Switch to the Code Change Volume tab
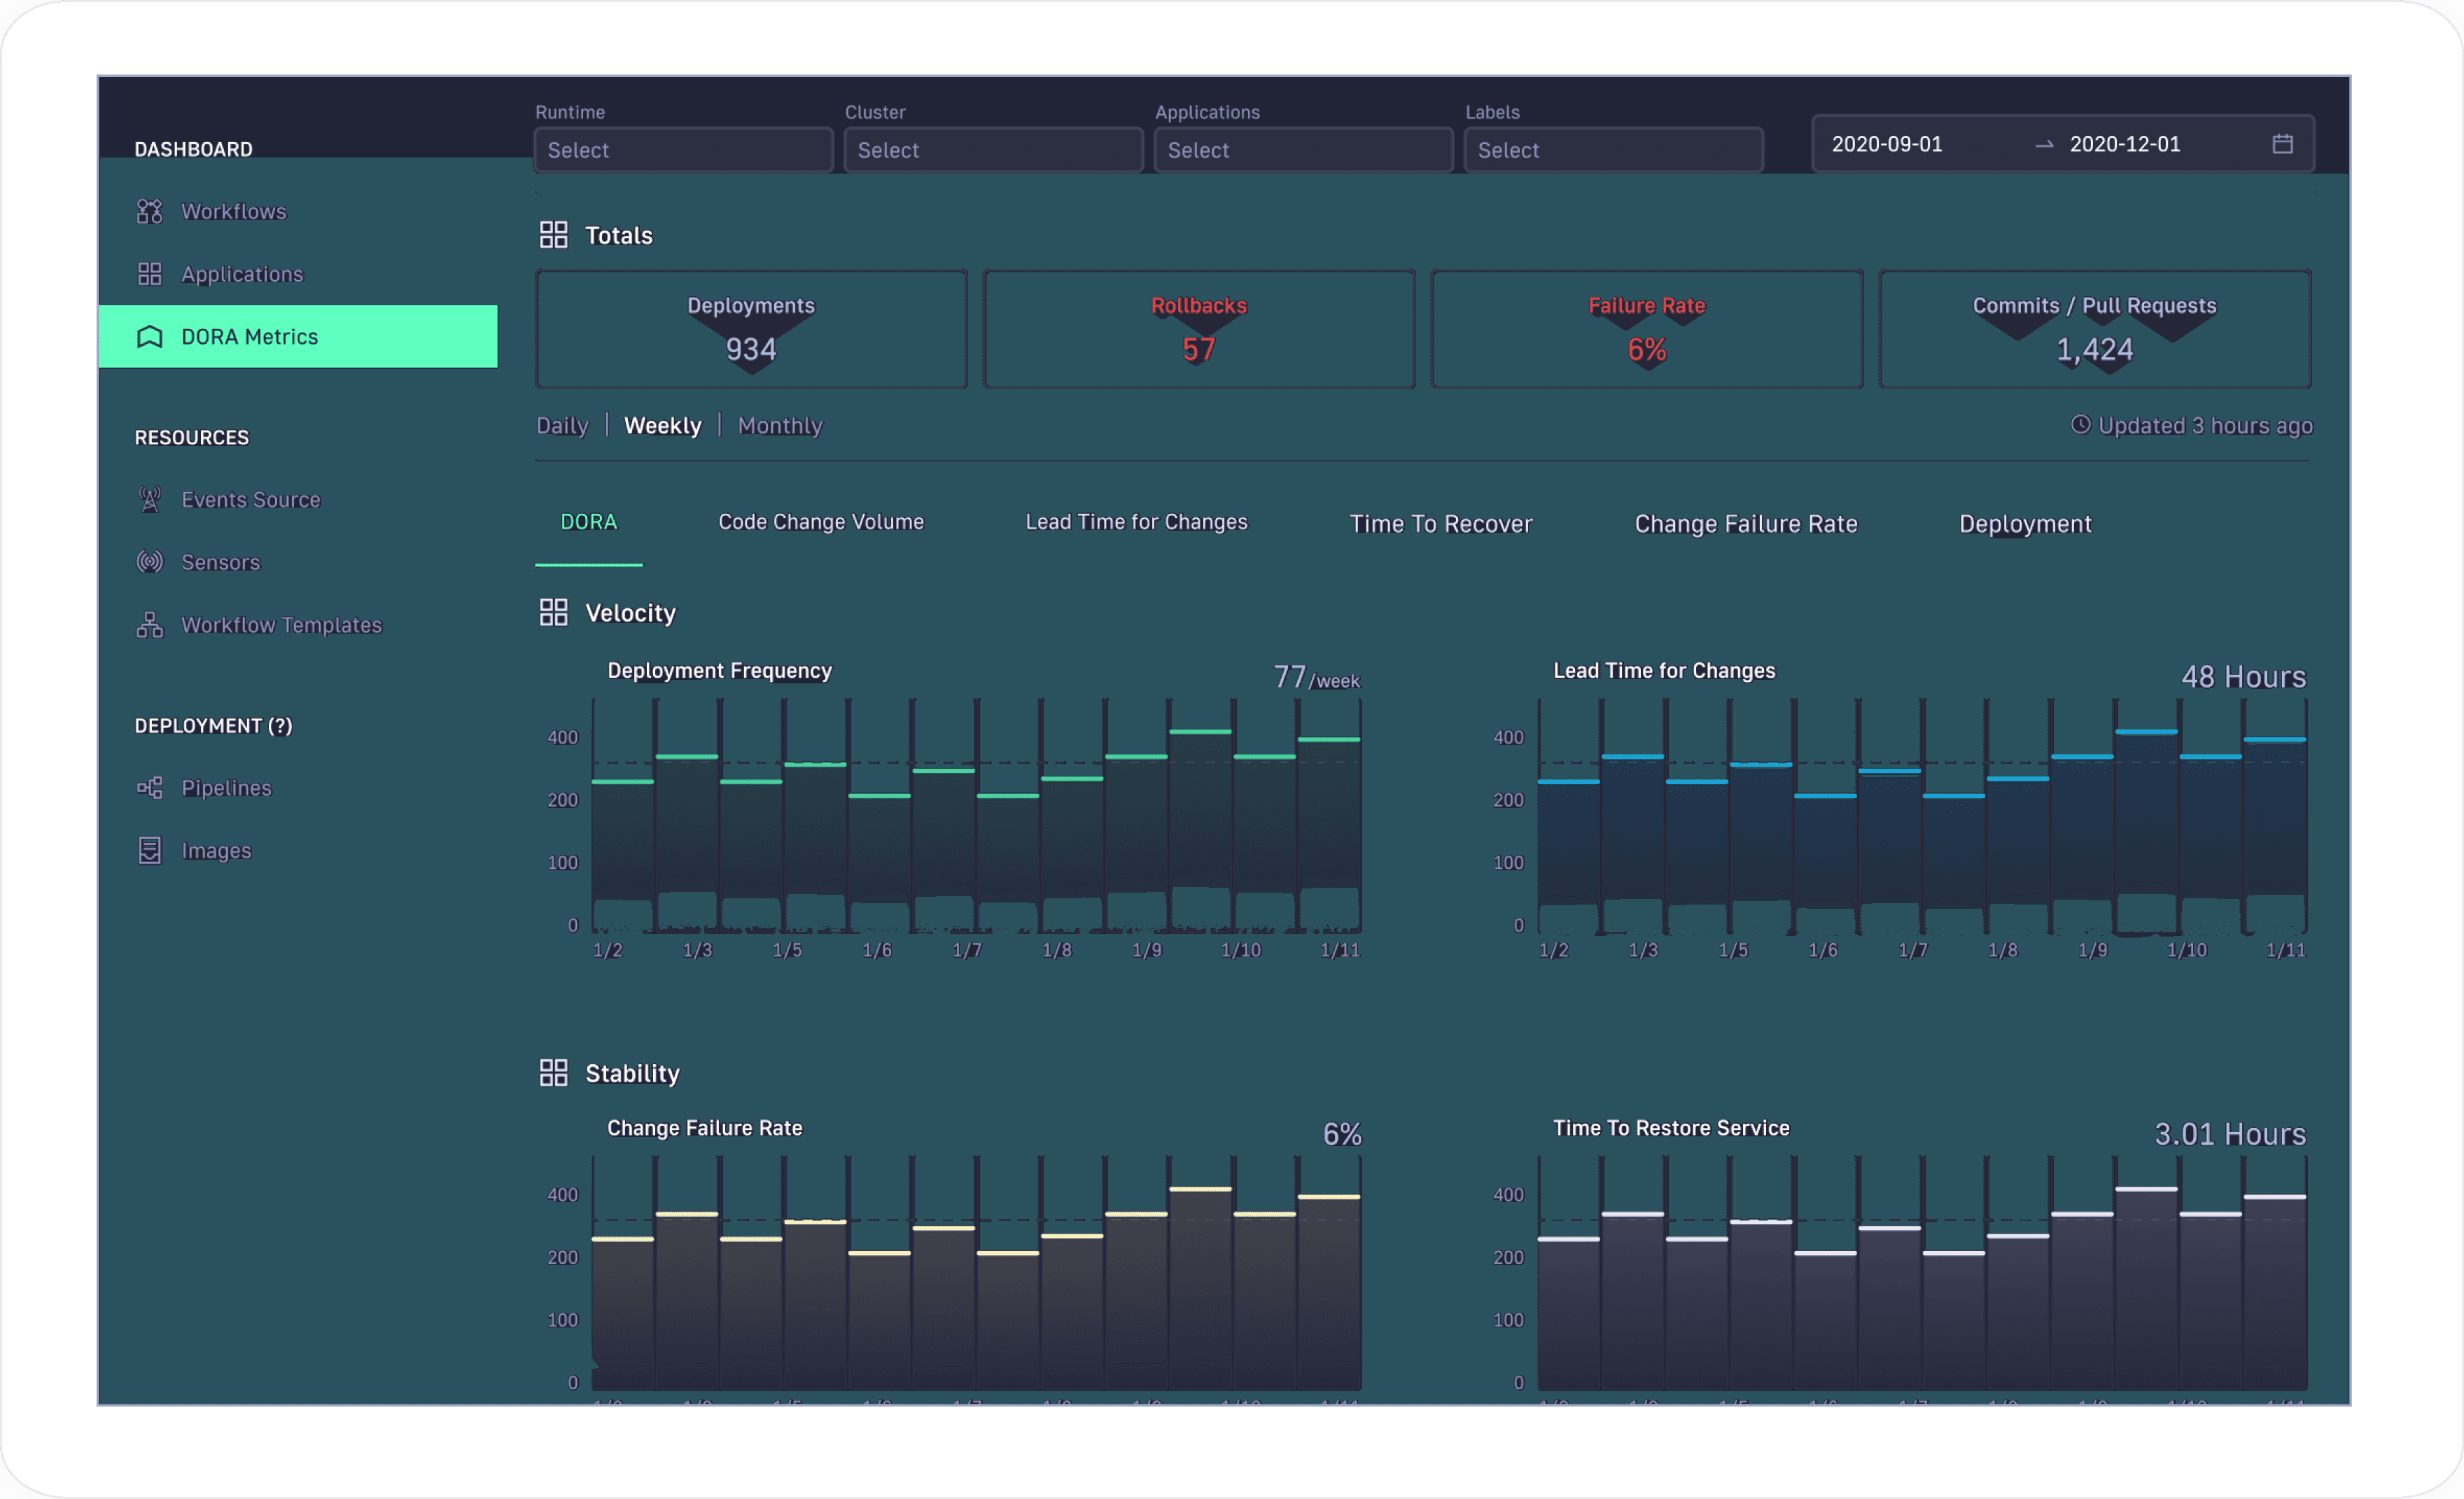Image resolution: width=2464 pixels, height=1499 pixels. point(821,522)
